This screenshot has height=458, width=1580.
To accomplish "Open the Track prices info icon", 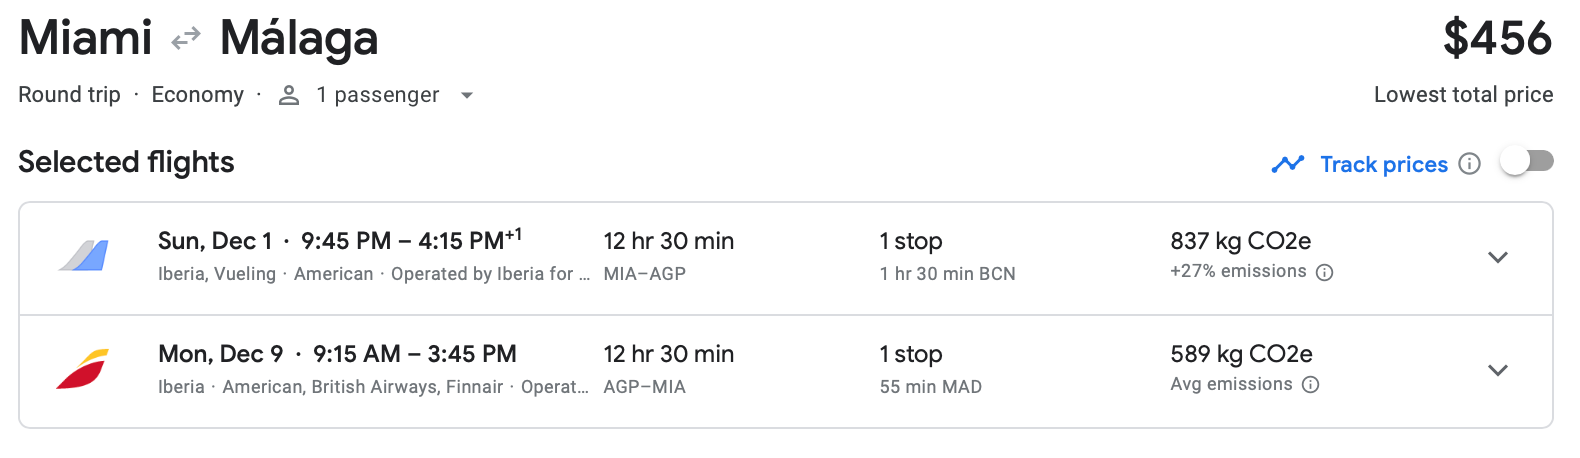I will coord(1469,164).
